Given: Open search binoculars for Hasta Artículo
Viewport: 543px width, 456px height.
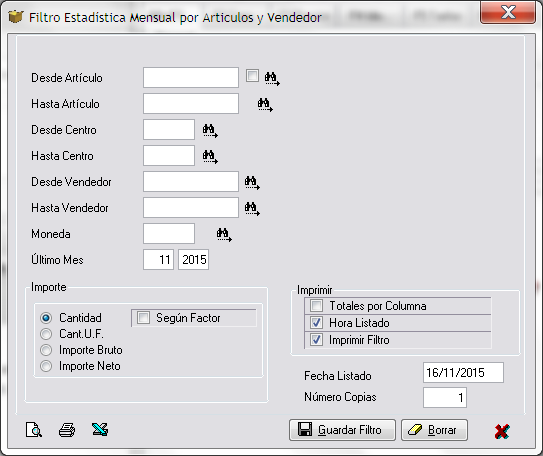Looking at the screenshot, I should click(265, 105).
